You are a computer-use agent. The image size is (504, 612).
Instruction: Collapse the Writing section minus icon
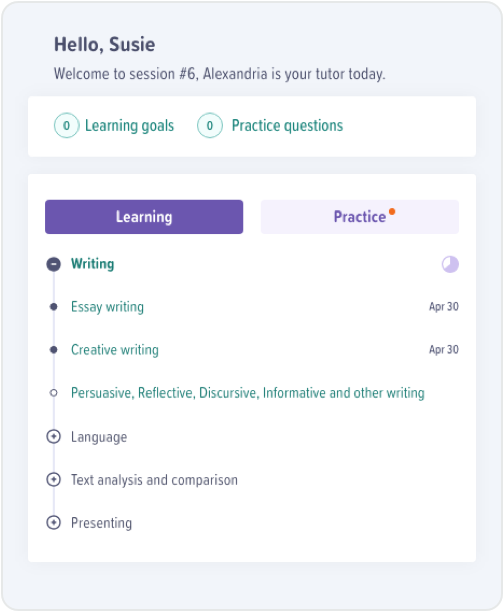(x=54, y=264)
